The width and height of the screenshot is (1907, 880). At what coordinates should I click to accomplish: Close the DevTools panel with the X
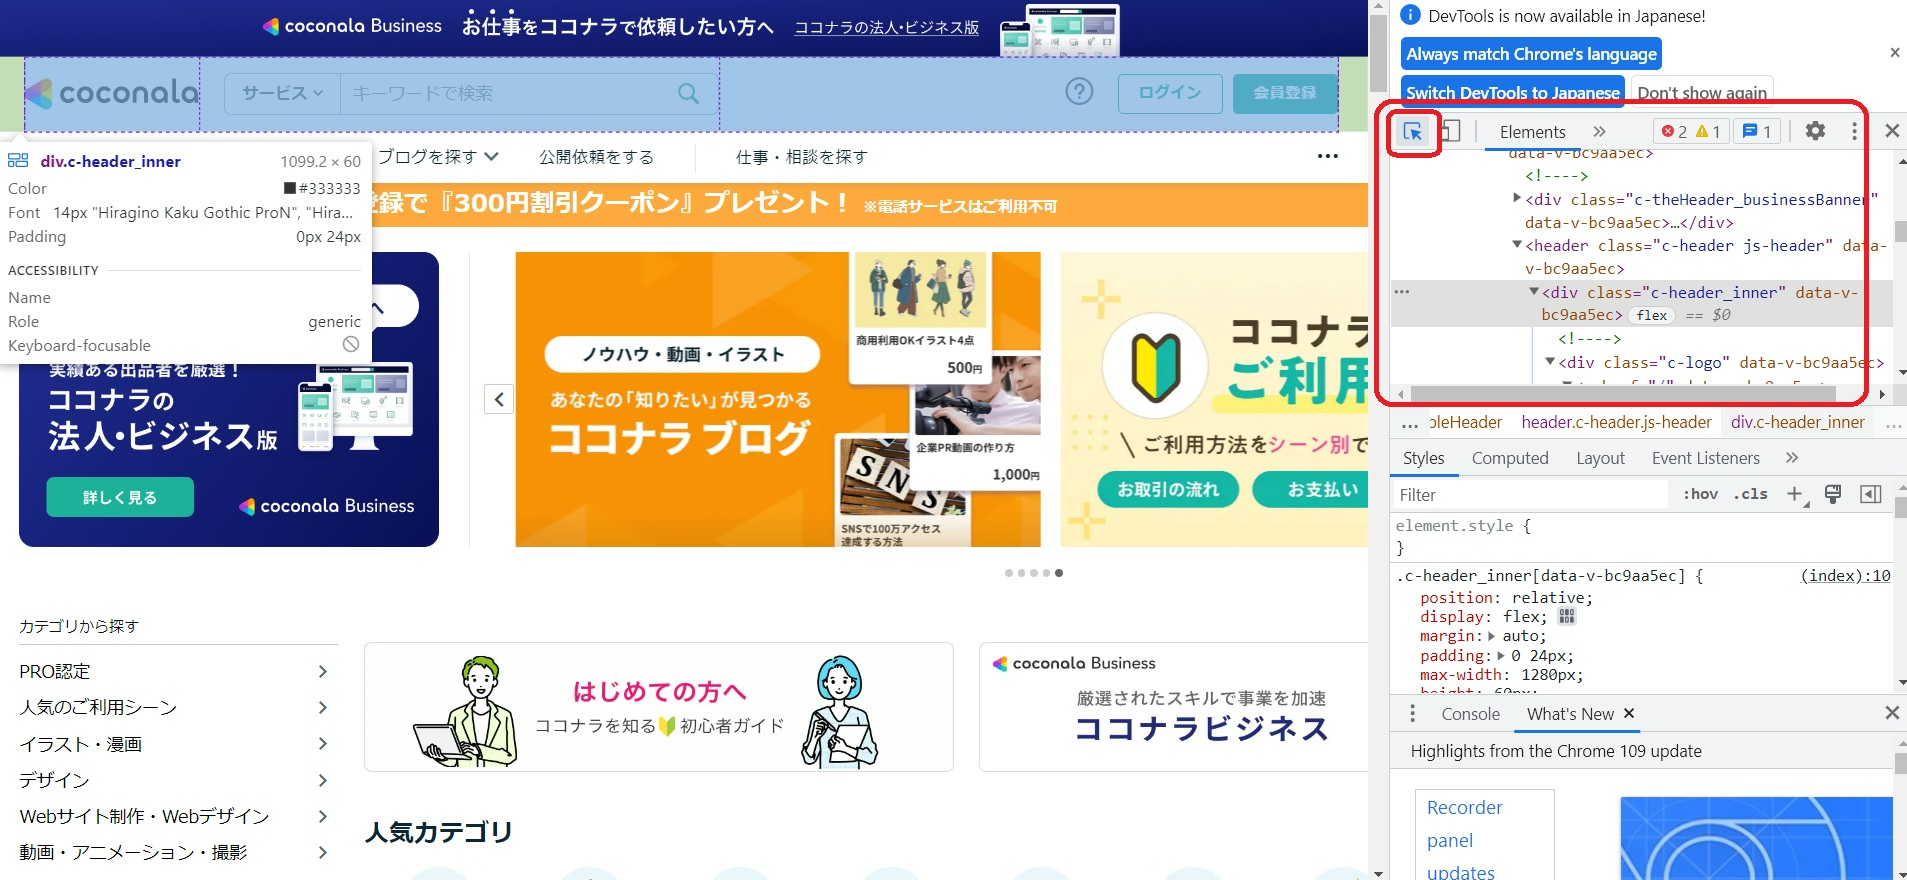1892,131
